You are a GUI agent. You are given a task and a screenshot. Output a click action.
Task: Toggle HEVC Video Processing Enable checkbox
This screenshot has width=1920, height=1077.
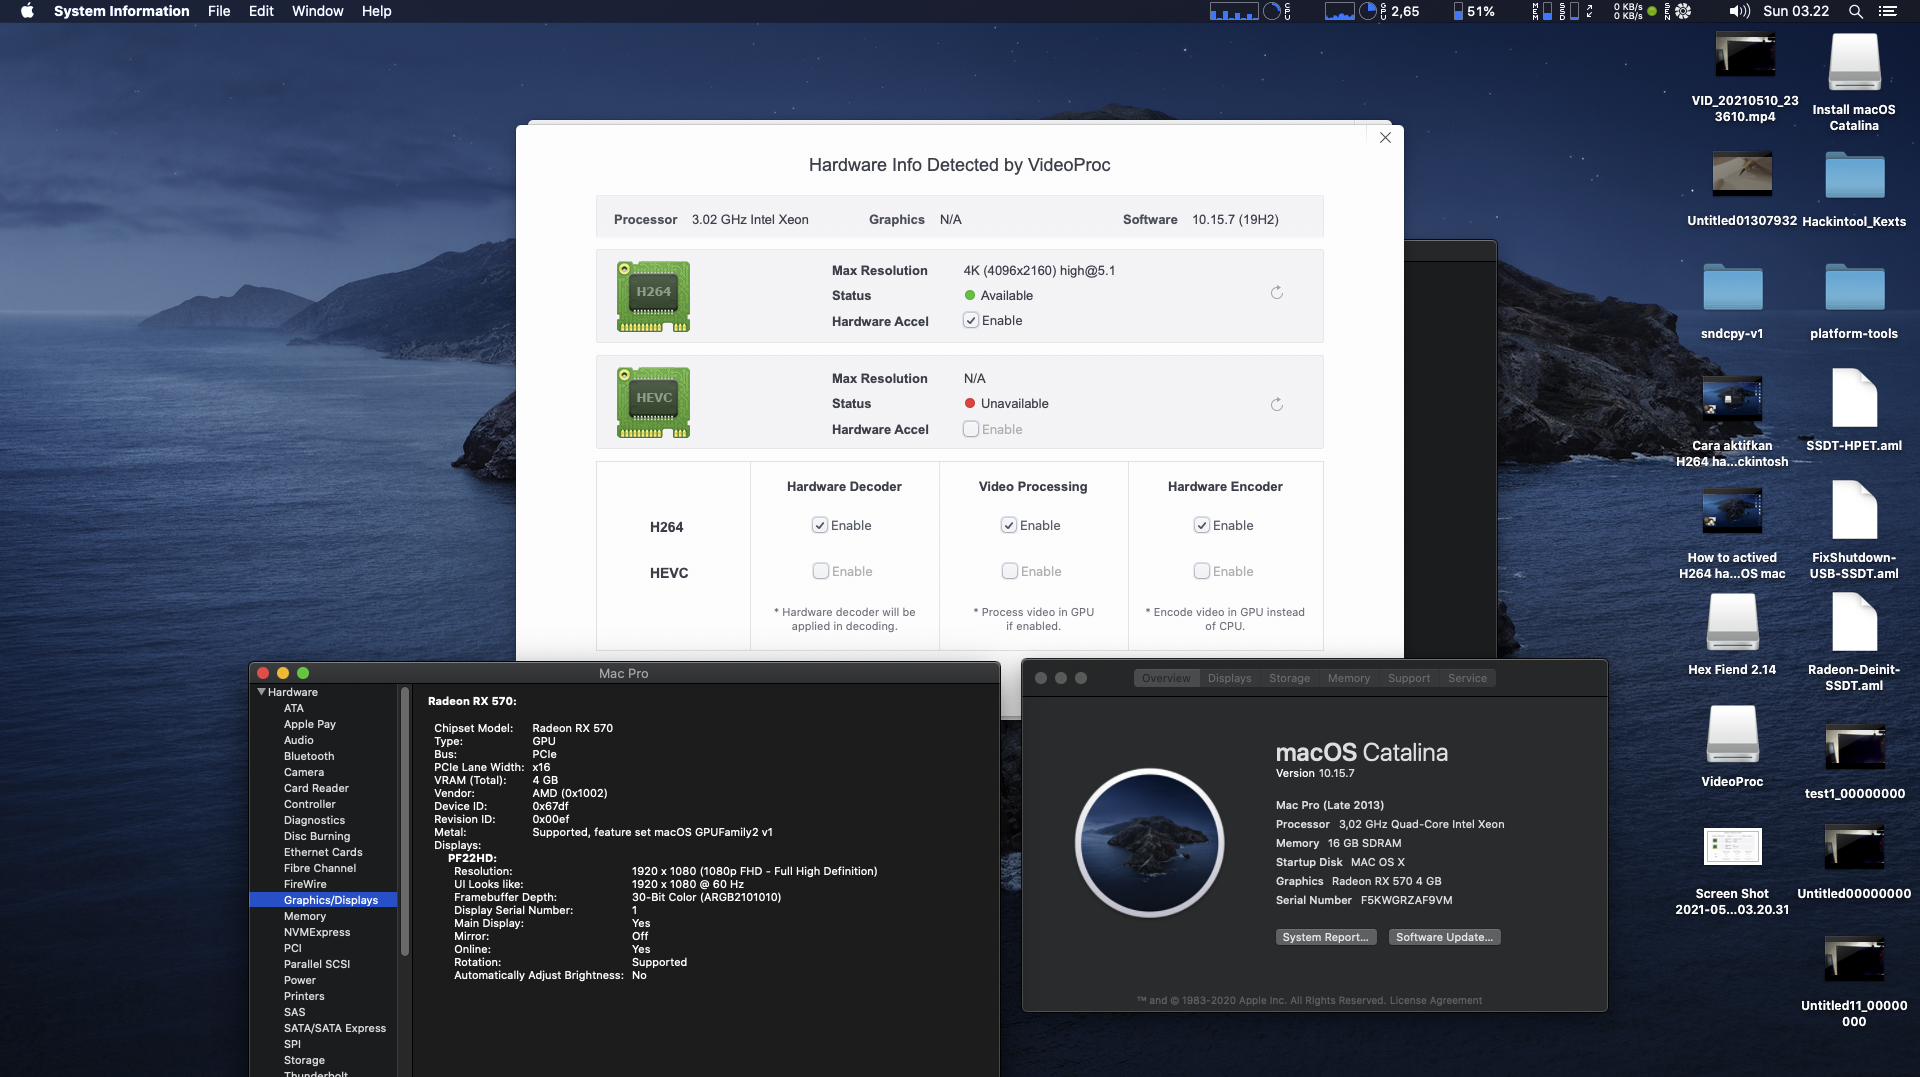click(x=1010, y=571)
